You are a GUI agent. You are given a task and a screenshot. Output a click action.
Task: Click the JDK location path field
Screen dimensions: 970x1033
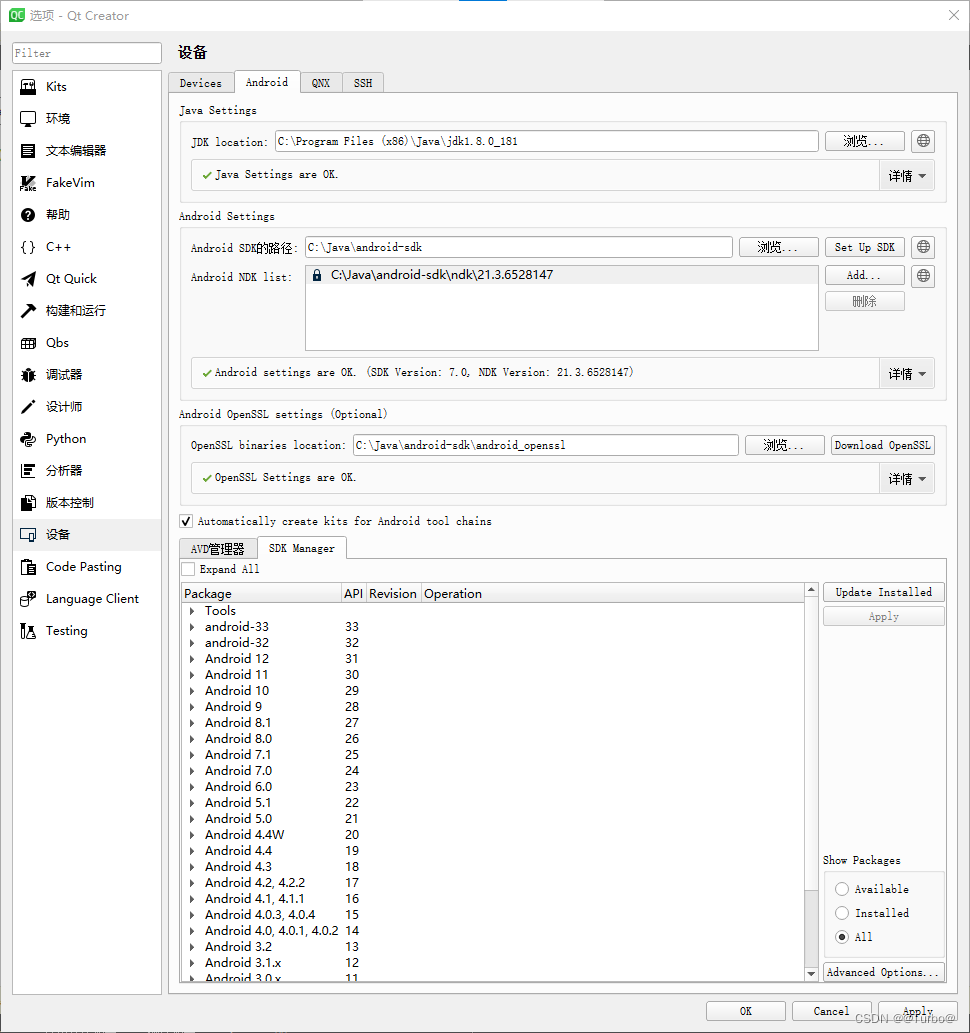(x=546, y=141)
